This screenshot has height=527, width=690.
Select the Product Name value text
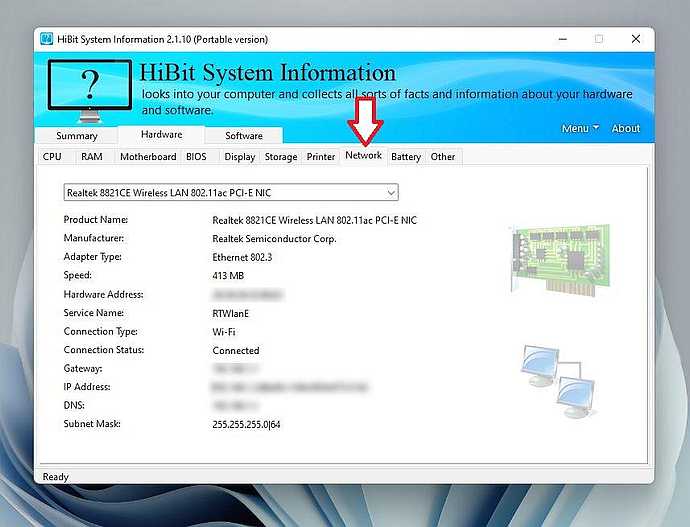pos(314,220)
